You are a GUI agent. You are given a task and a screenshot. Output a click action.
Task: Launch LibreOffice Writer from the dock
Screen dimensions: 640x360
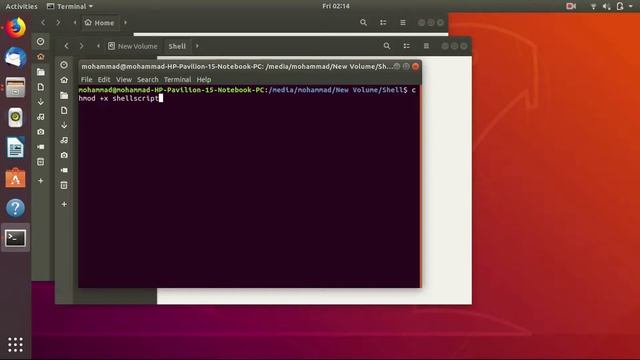click(x=16, y=148)
